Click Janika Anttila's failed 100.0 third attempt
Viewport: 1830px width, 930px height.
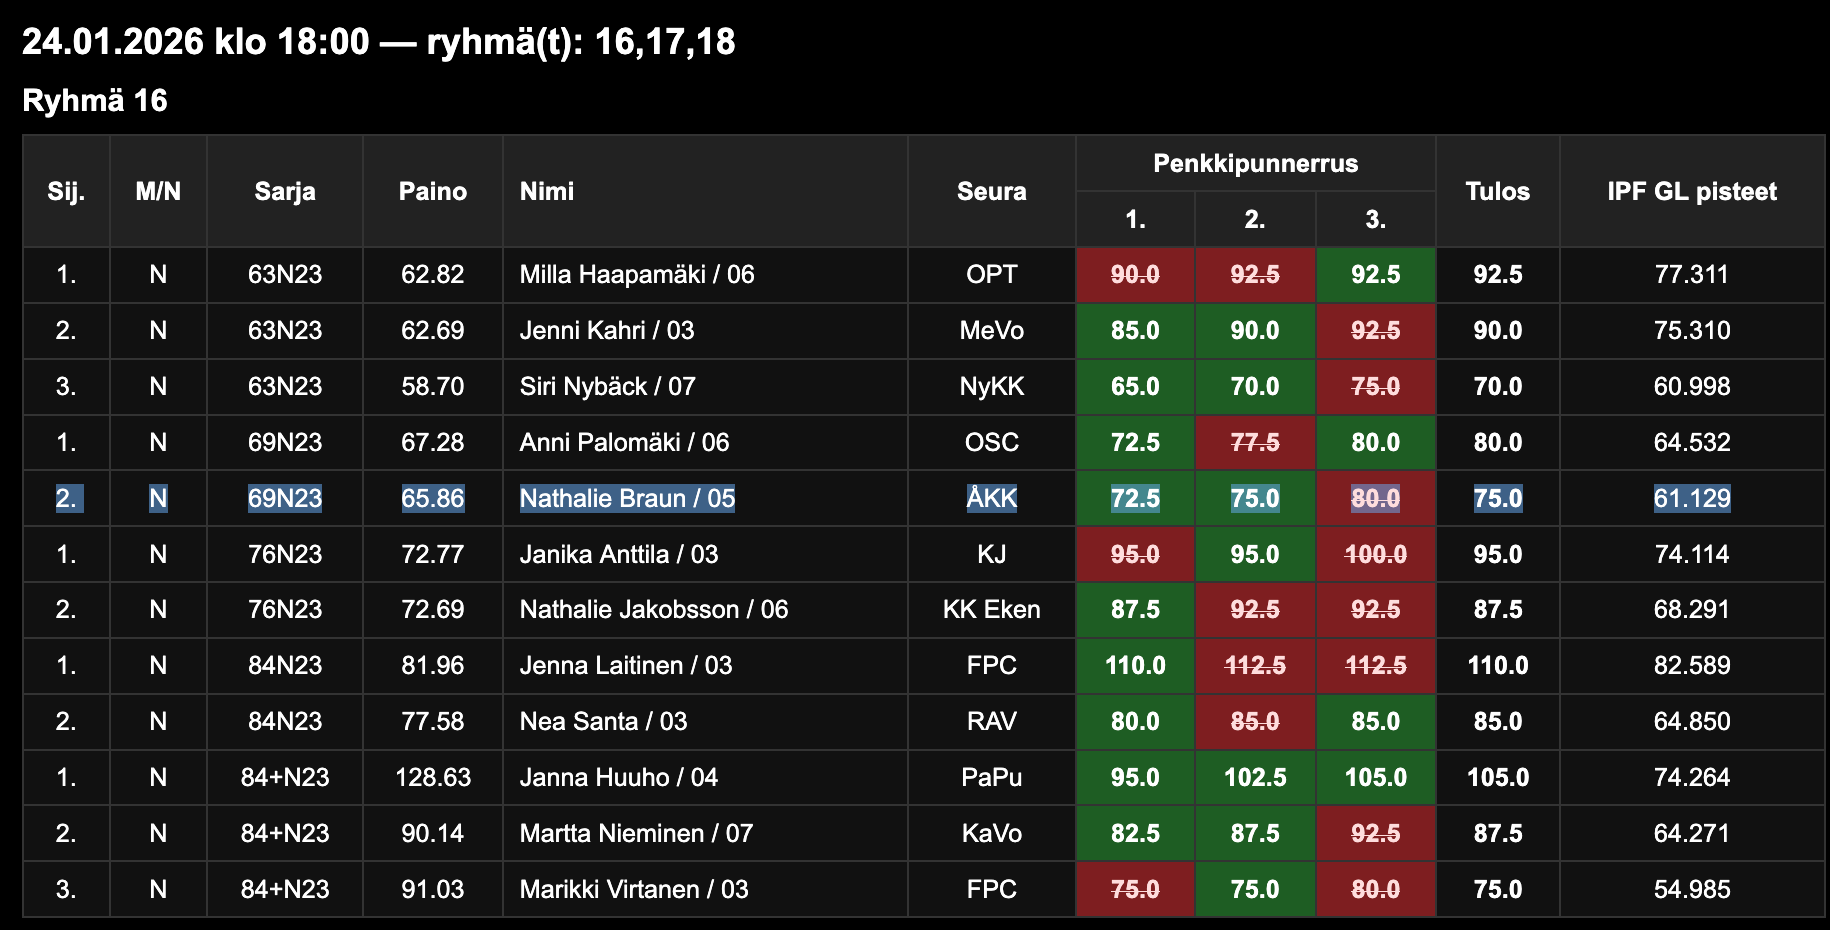(x=1375, y=554)
